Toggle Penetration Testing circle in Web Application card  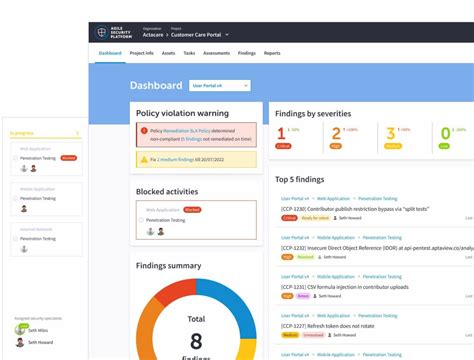pos(15,158)
